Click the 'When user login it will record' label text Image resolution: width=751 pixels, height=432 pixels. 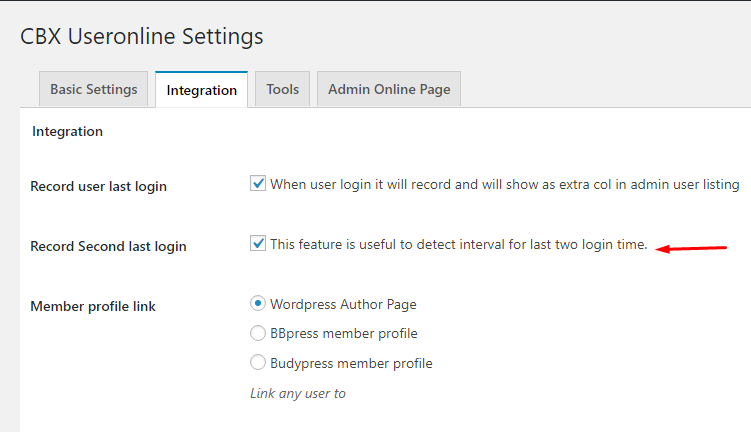(x=505, y=184)
